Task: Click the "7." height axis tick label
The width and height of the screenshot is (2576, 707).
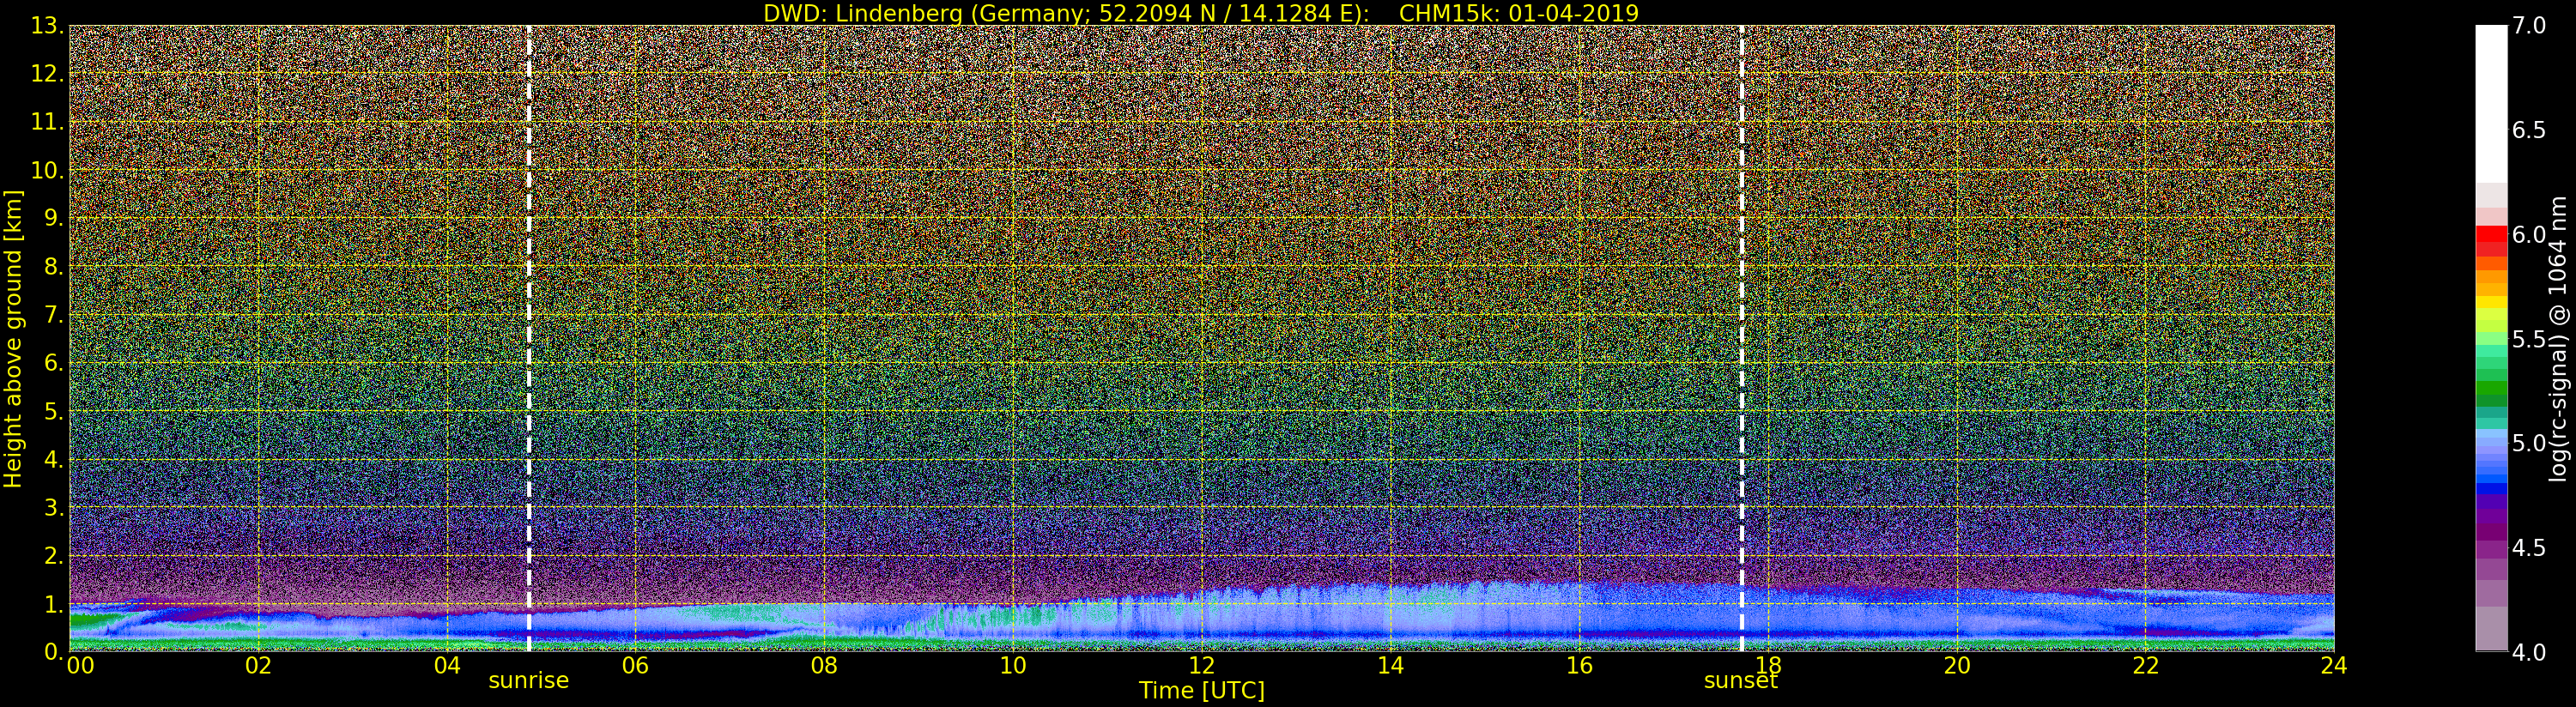Action: coord(53,315)
